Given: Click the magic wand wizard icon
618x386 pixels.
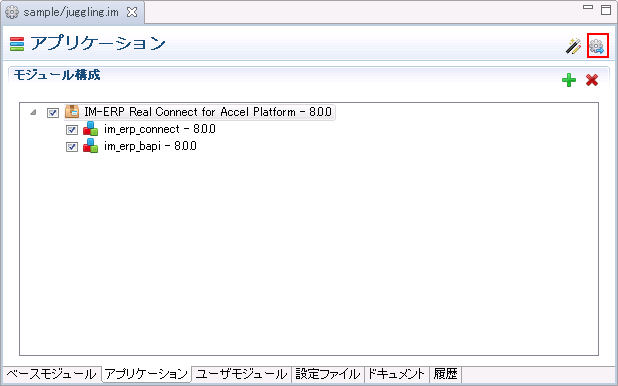Looking at the screenshot, I should [573, 46].
